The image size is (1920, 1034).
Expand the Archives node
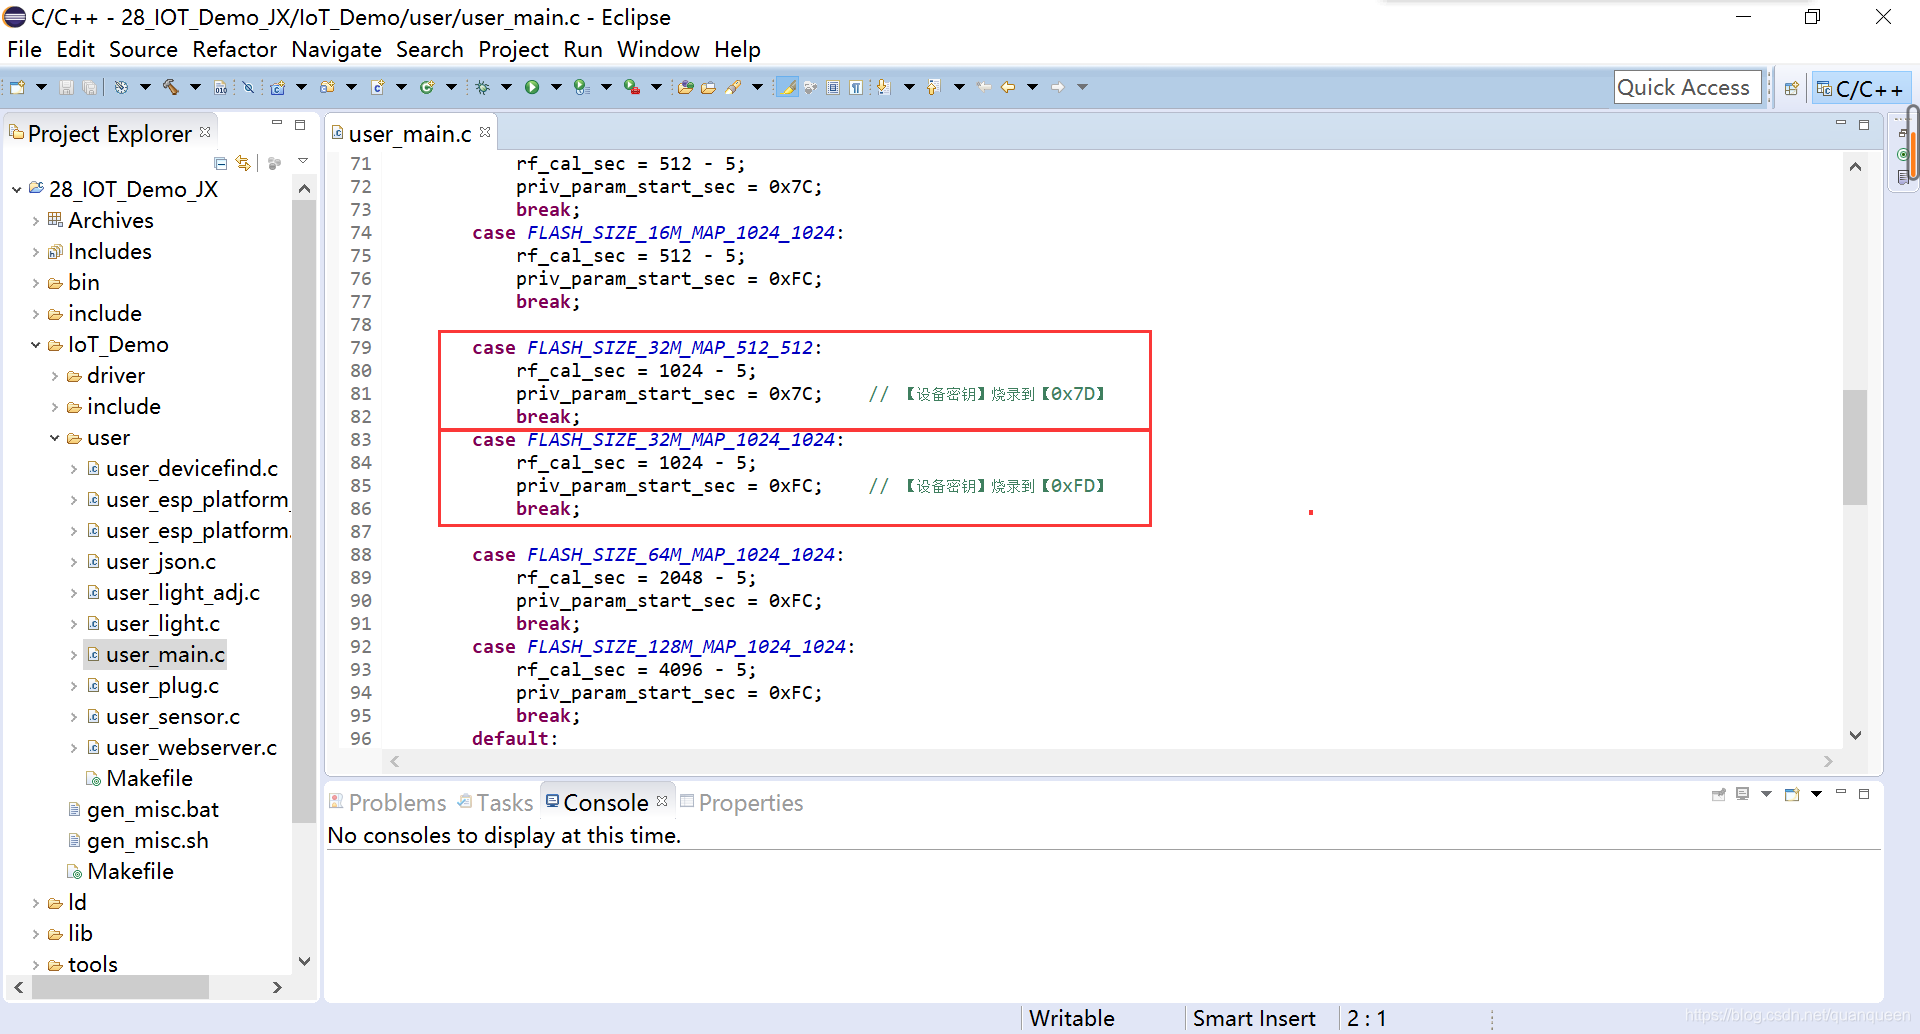36,220
